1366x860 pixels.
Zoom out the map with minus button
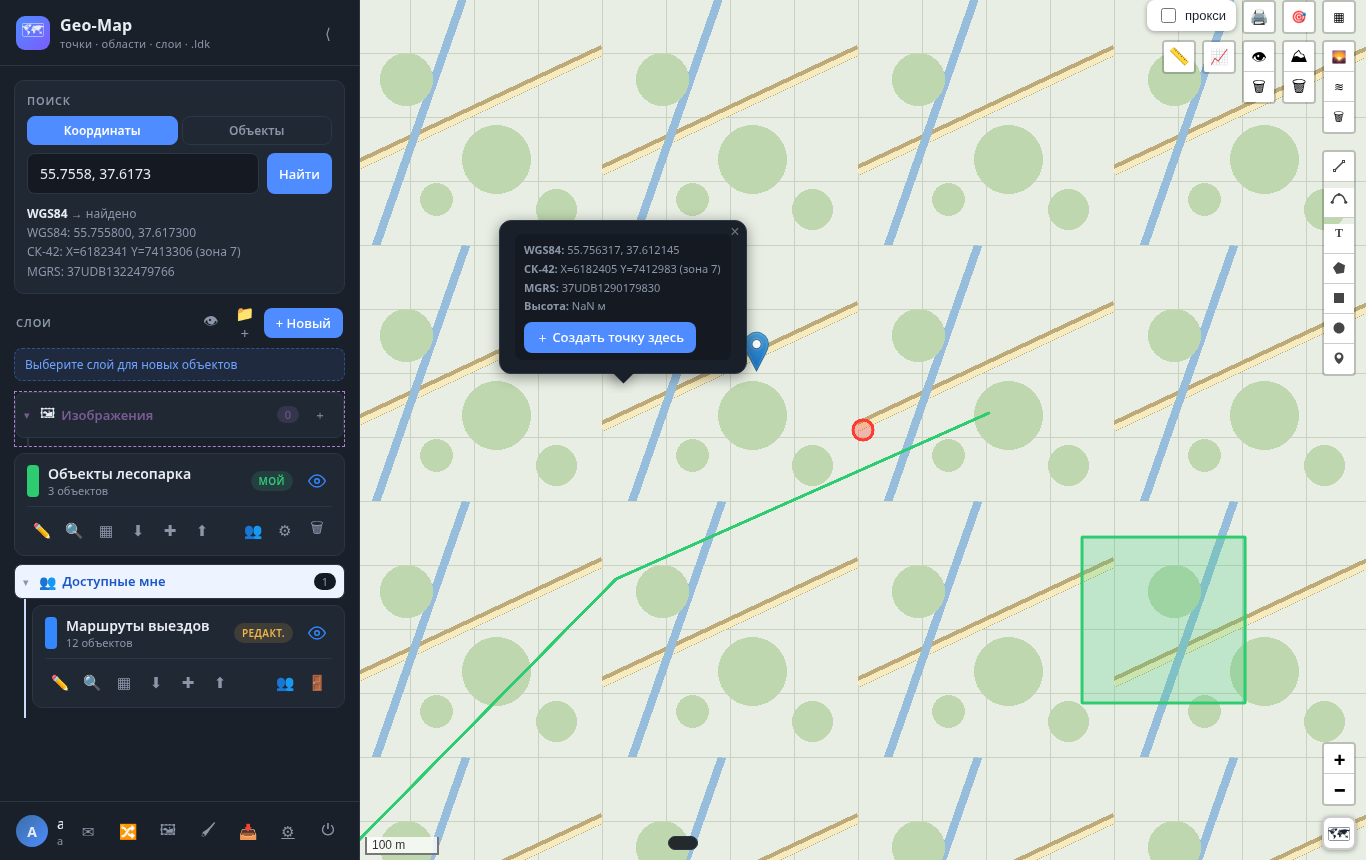click(x=1339, y=790)
